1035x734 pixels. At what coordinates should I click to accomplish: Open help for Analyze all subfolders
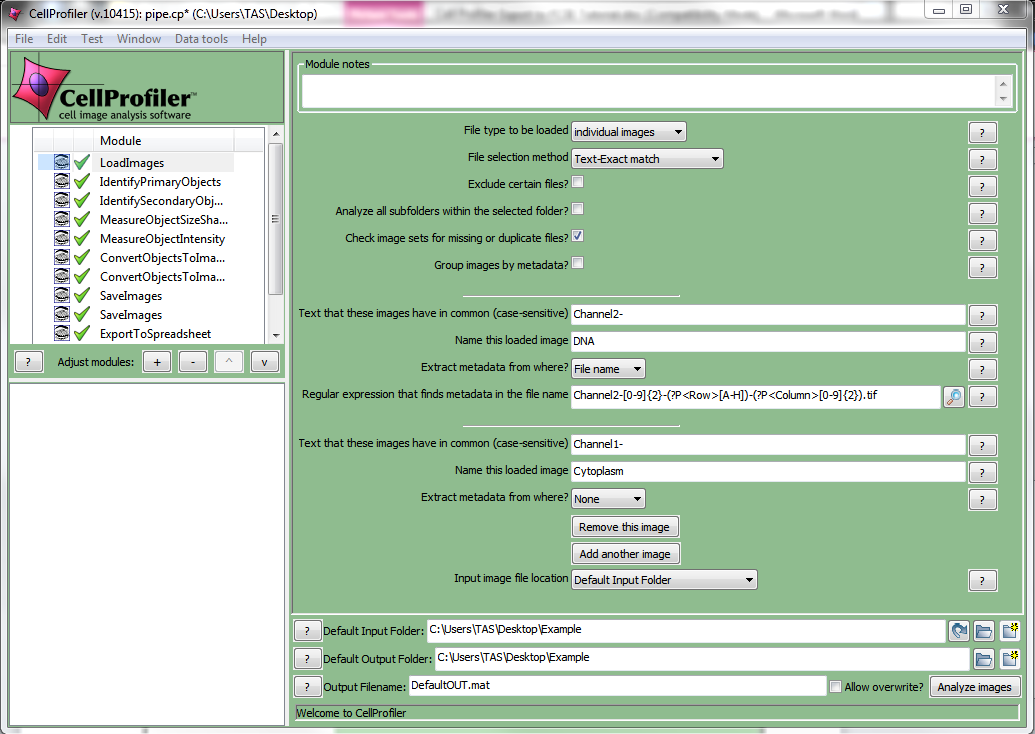982,214
